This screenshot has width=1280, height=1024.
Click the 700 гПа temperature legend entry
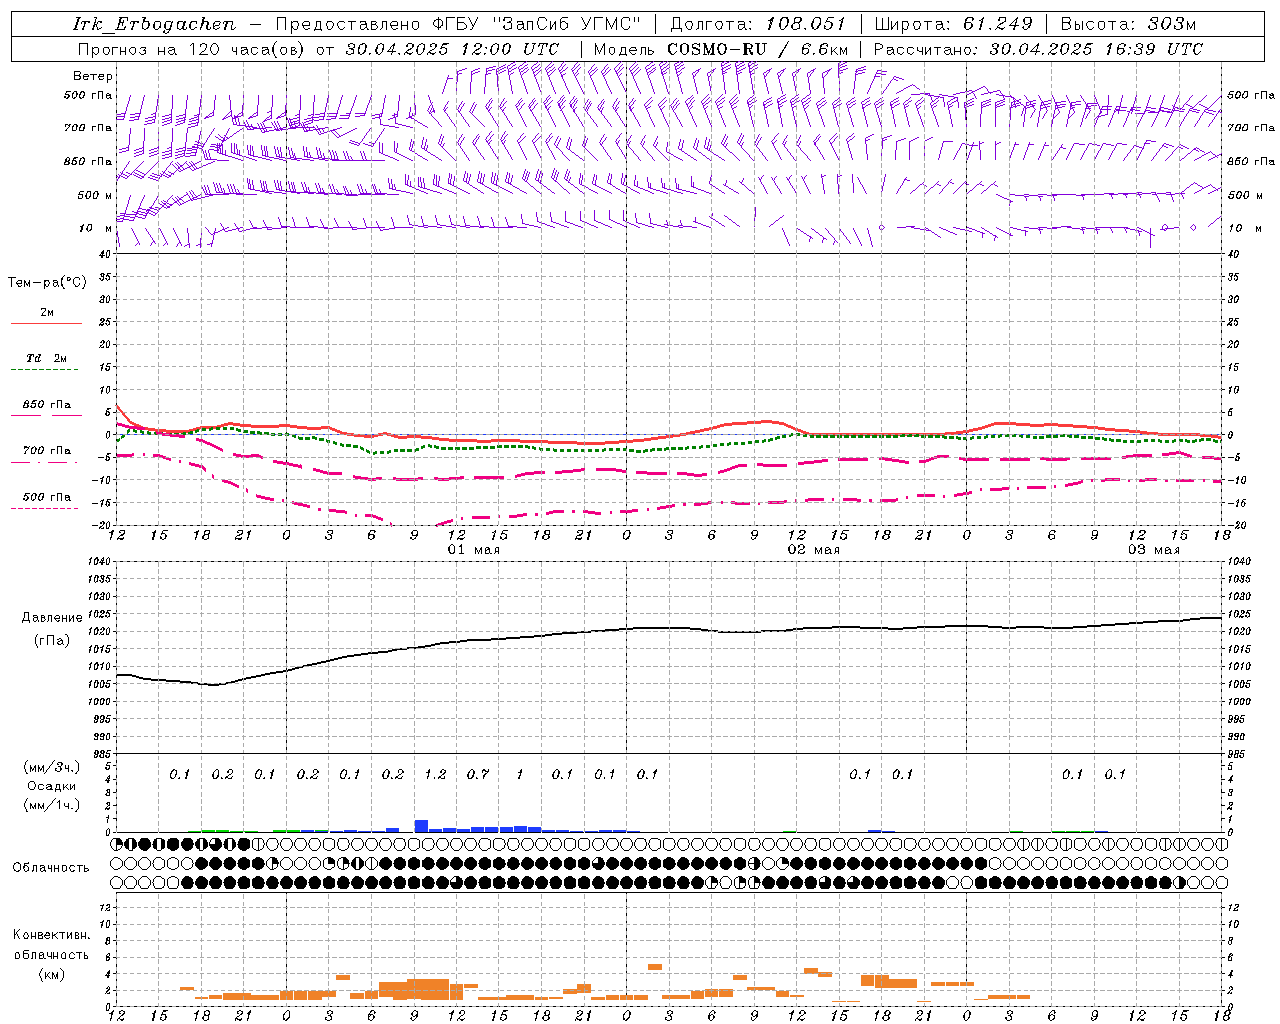46,450
